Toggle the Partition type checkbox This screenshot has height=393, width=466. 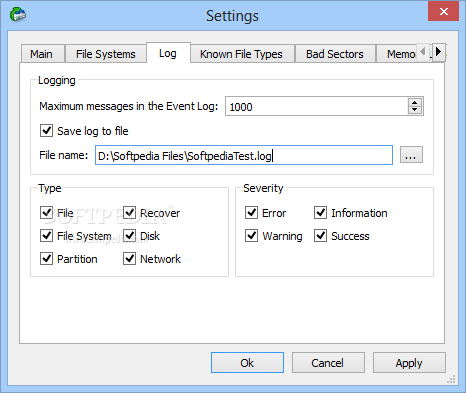click(x=46, y=259)
